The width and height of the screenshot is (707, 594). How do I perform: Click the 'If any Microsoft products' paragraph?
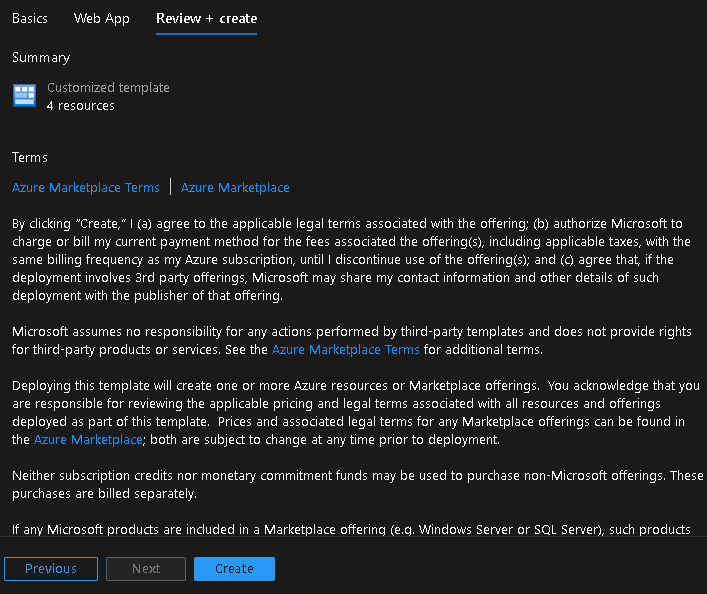click(x=350, y=528)
